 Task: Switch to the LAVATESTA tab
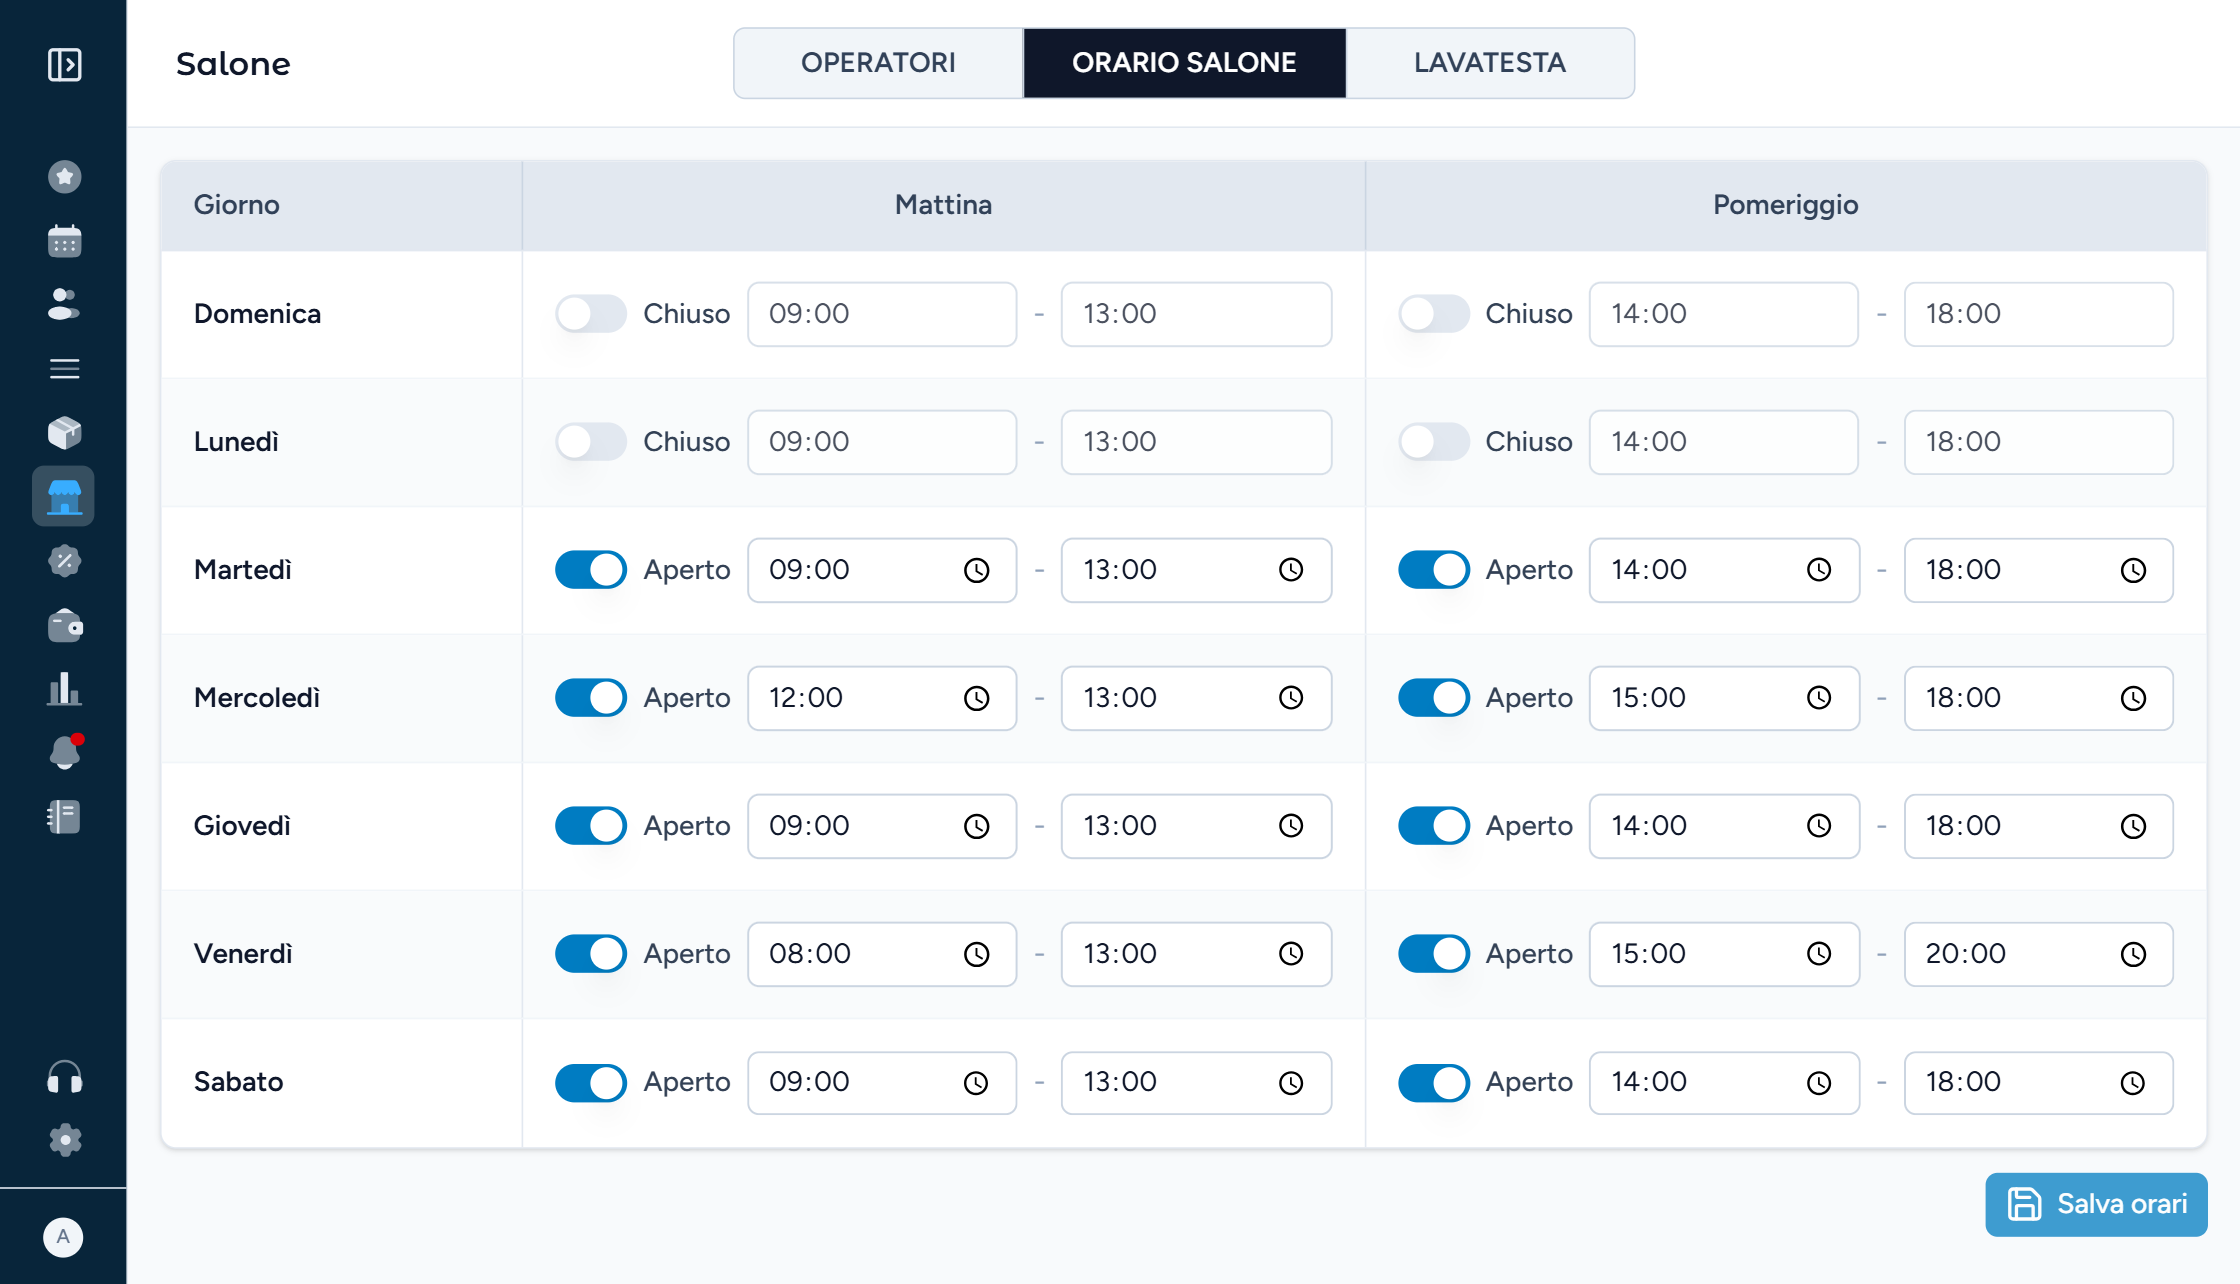click(1489, 63)
